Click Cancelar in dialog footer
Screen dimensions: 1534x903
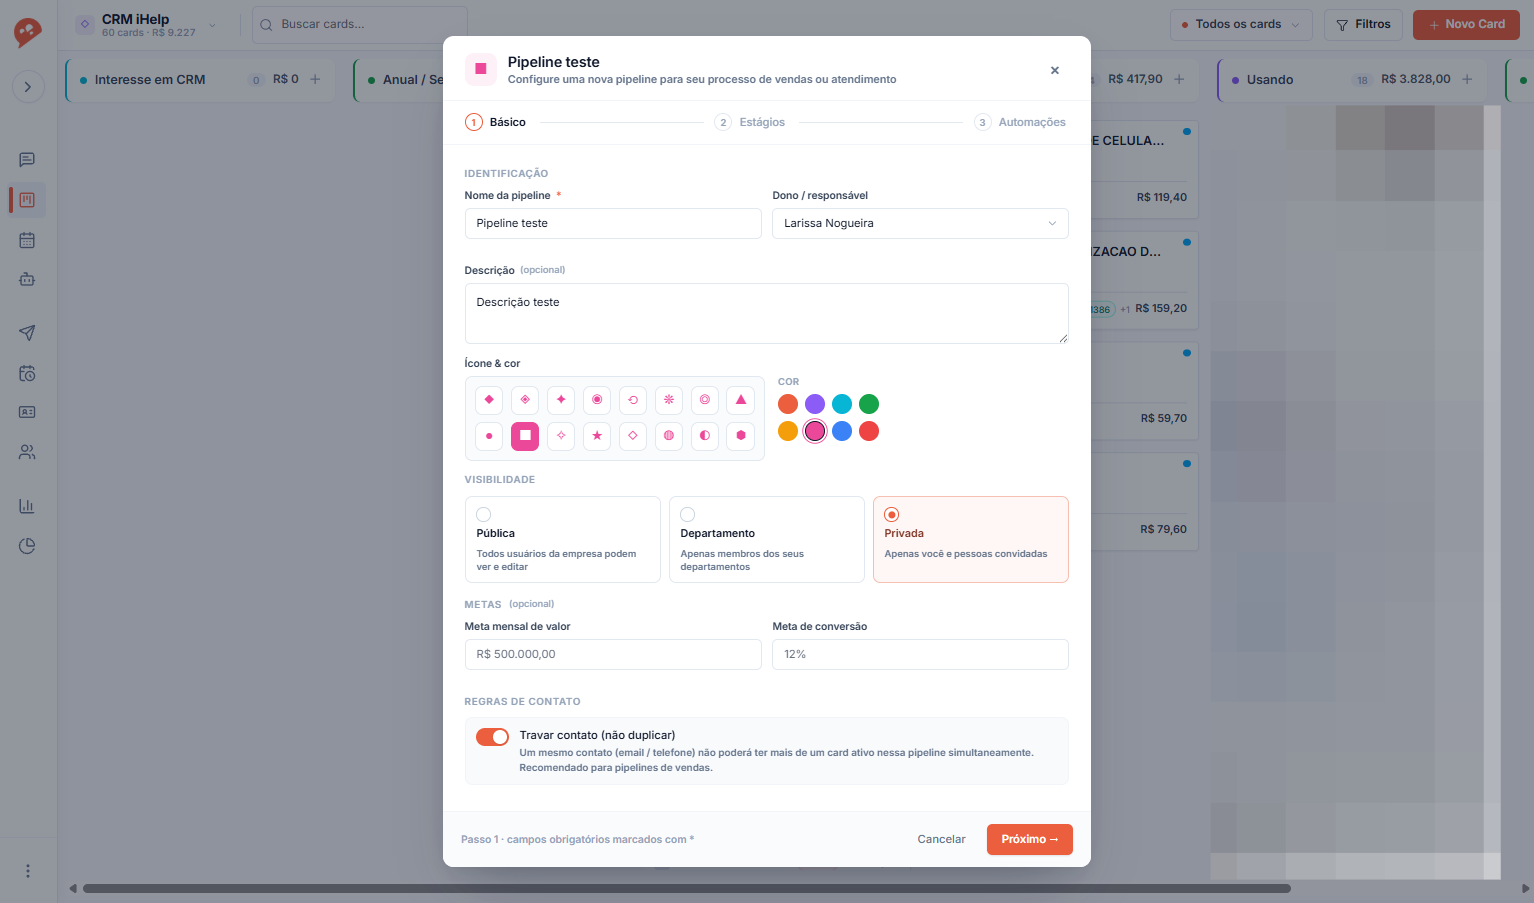point(942,840)
